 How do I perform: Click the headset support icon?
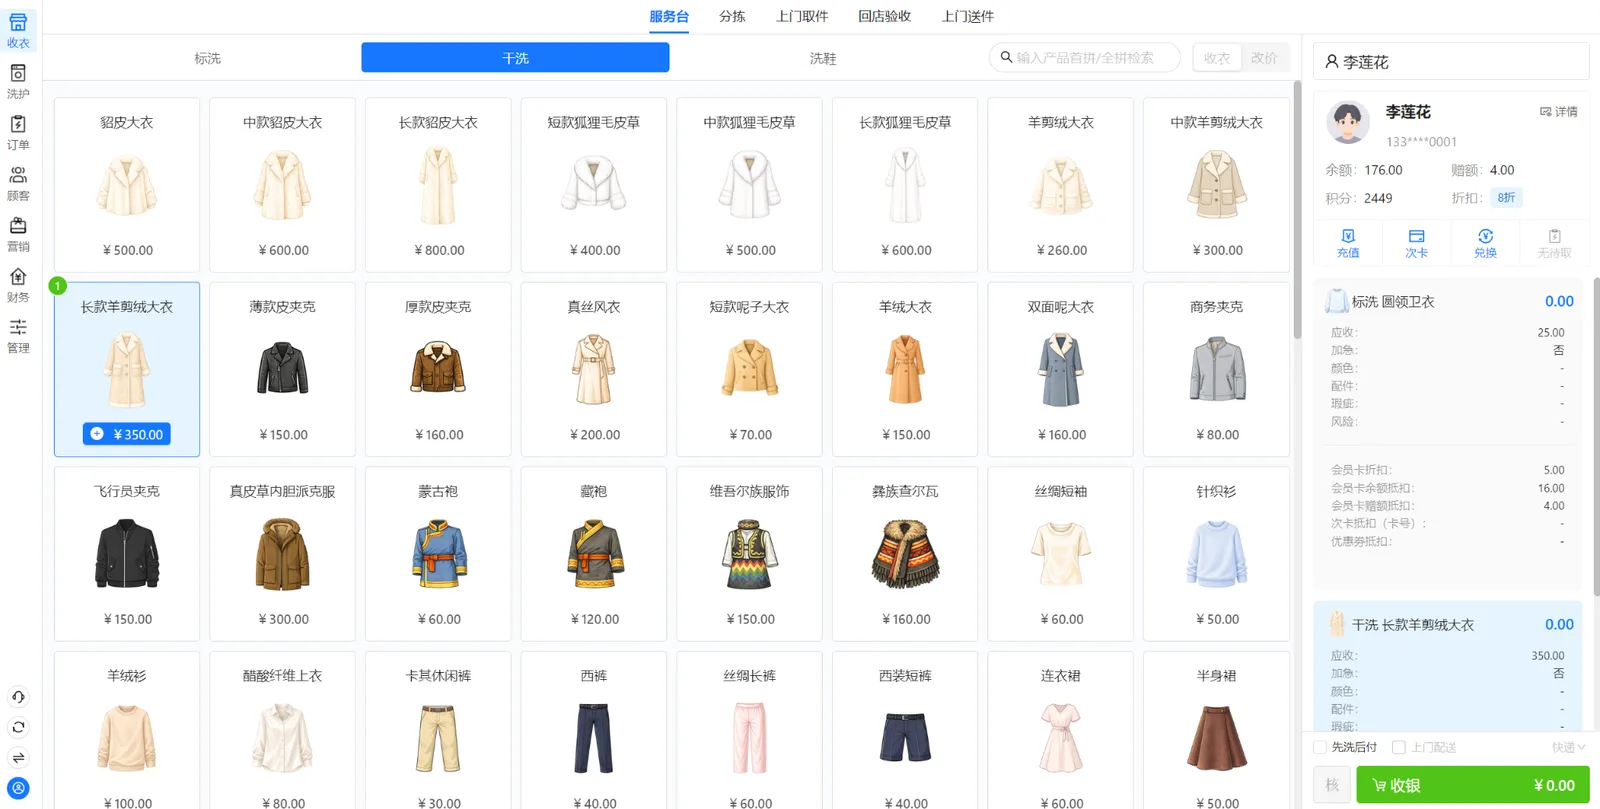tap(18, 697)
